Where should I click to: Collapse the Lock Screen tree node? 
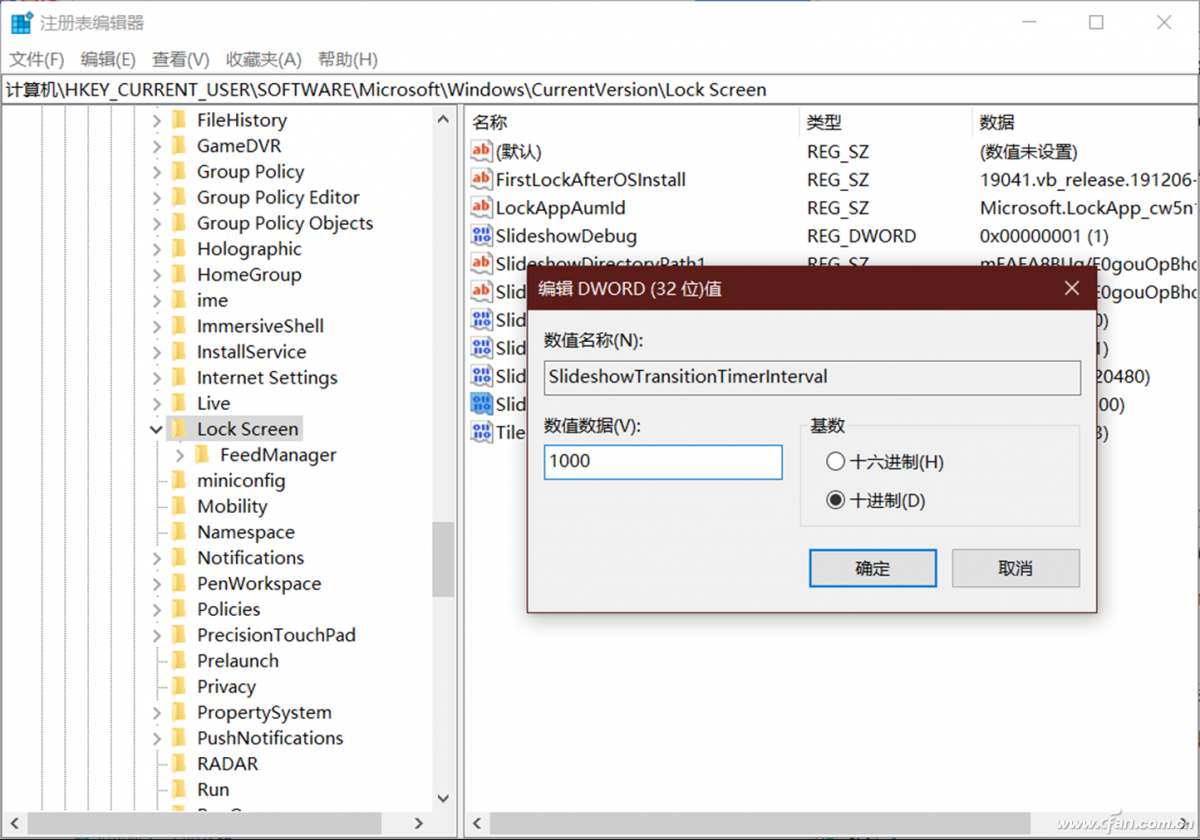click(156, 430)
